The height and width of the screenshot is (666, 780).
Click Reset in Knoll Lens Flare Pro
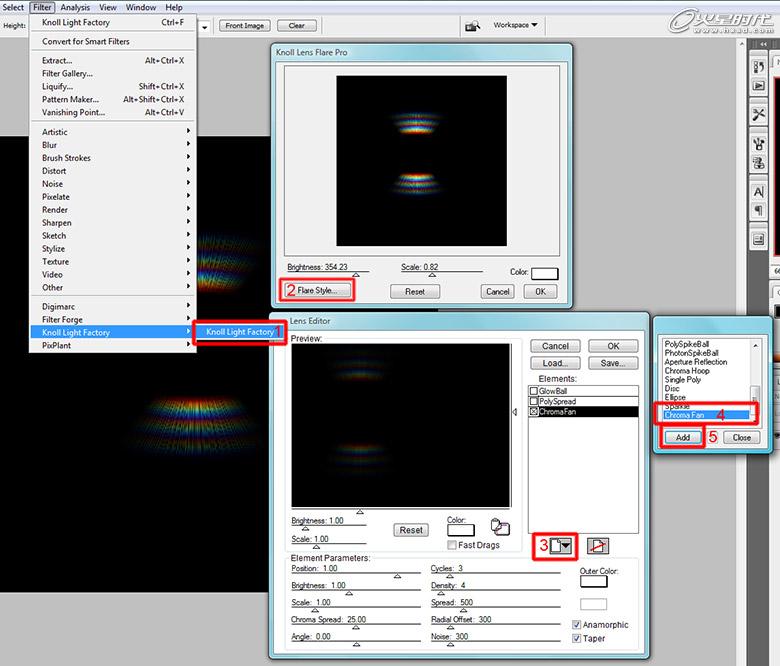tap(415, 291)
